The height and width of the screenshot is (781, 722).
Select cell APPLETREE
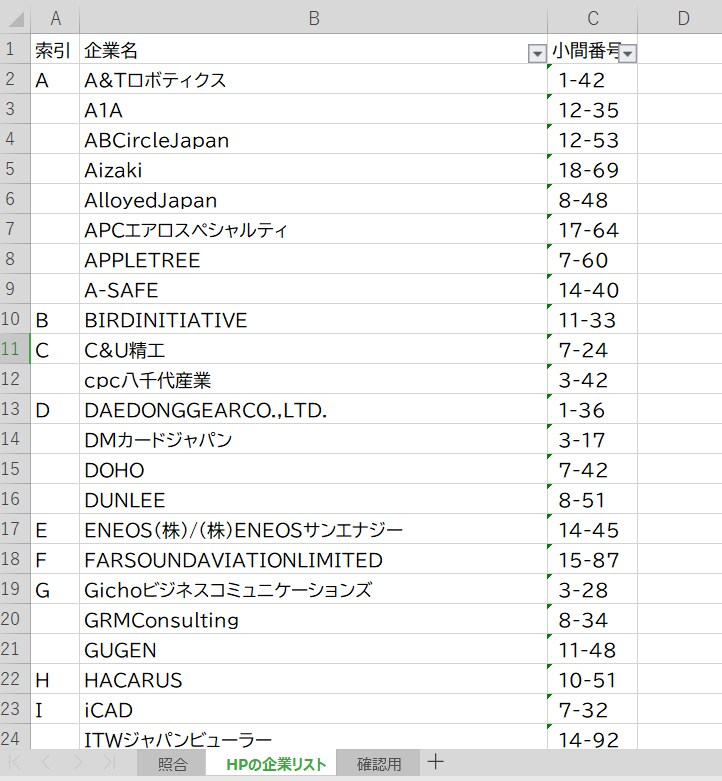[x=314, y=259]
